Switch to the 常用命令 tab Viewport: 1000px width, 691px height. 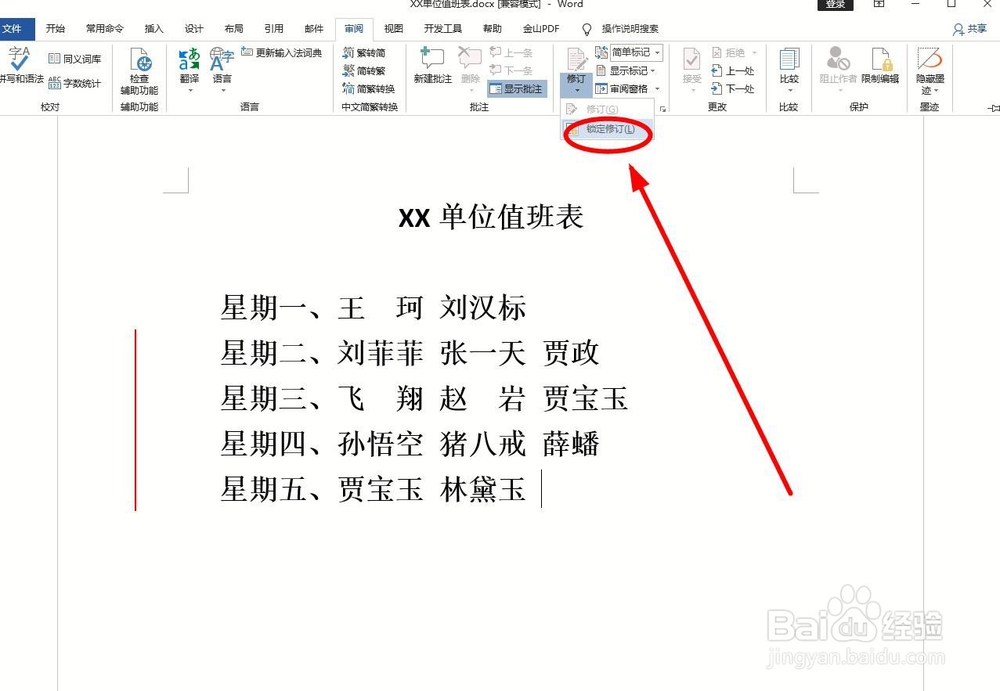105,29
